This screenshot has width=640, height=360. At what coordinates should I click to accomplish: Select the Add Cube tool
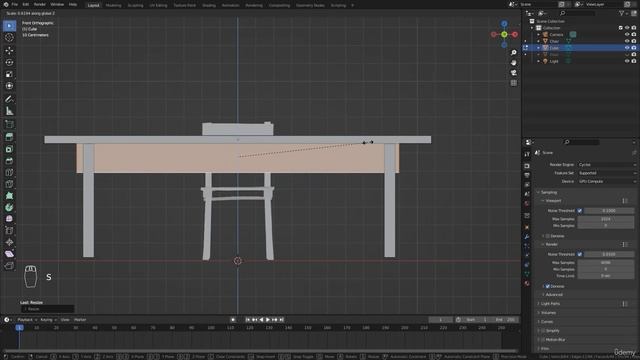[x=9, y=124]
